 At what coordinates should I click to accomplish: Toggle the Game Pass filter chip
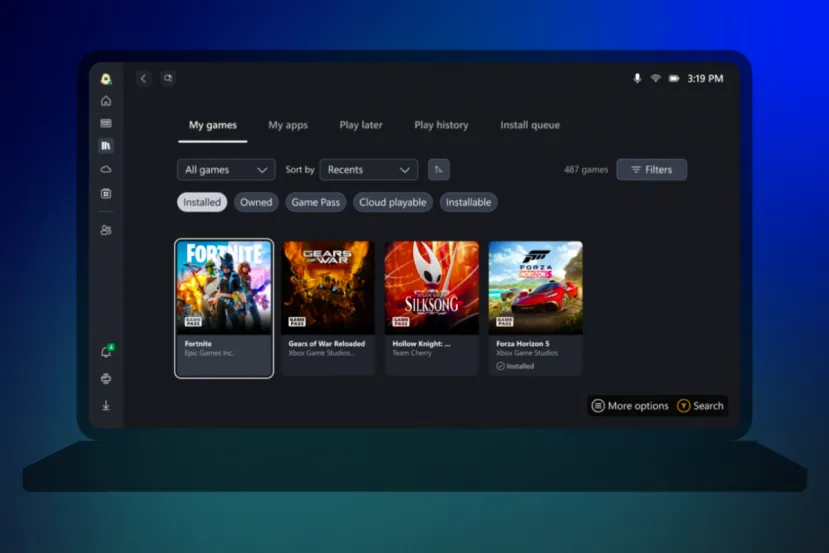[316, 202]
